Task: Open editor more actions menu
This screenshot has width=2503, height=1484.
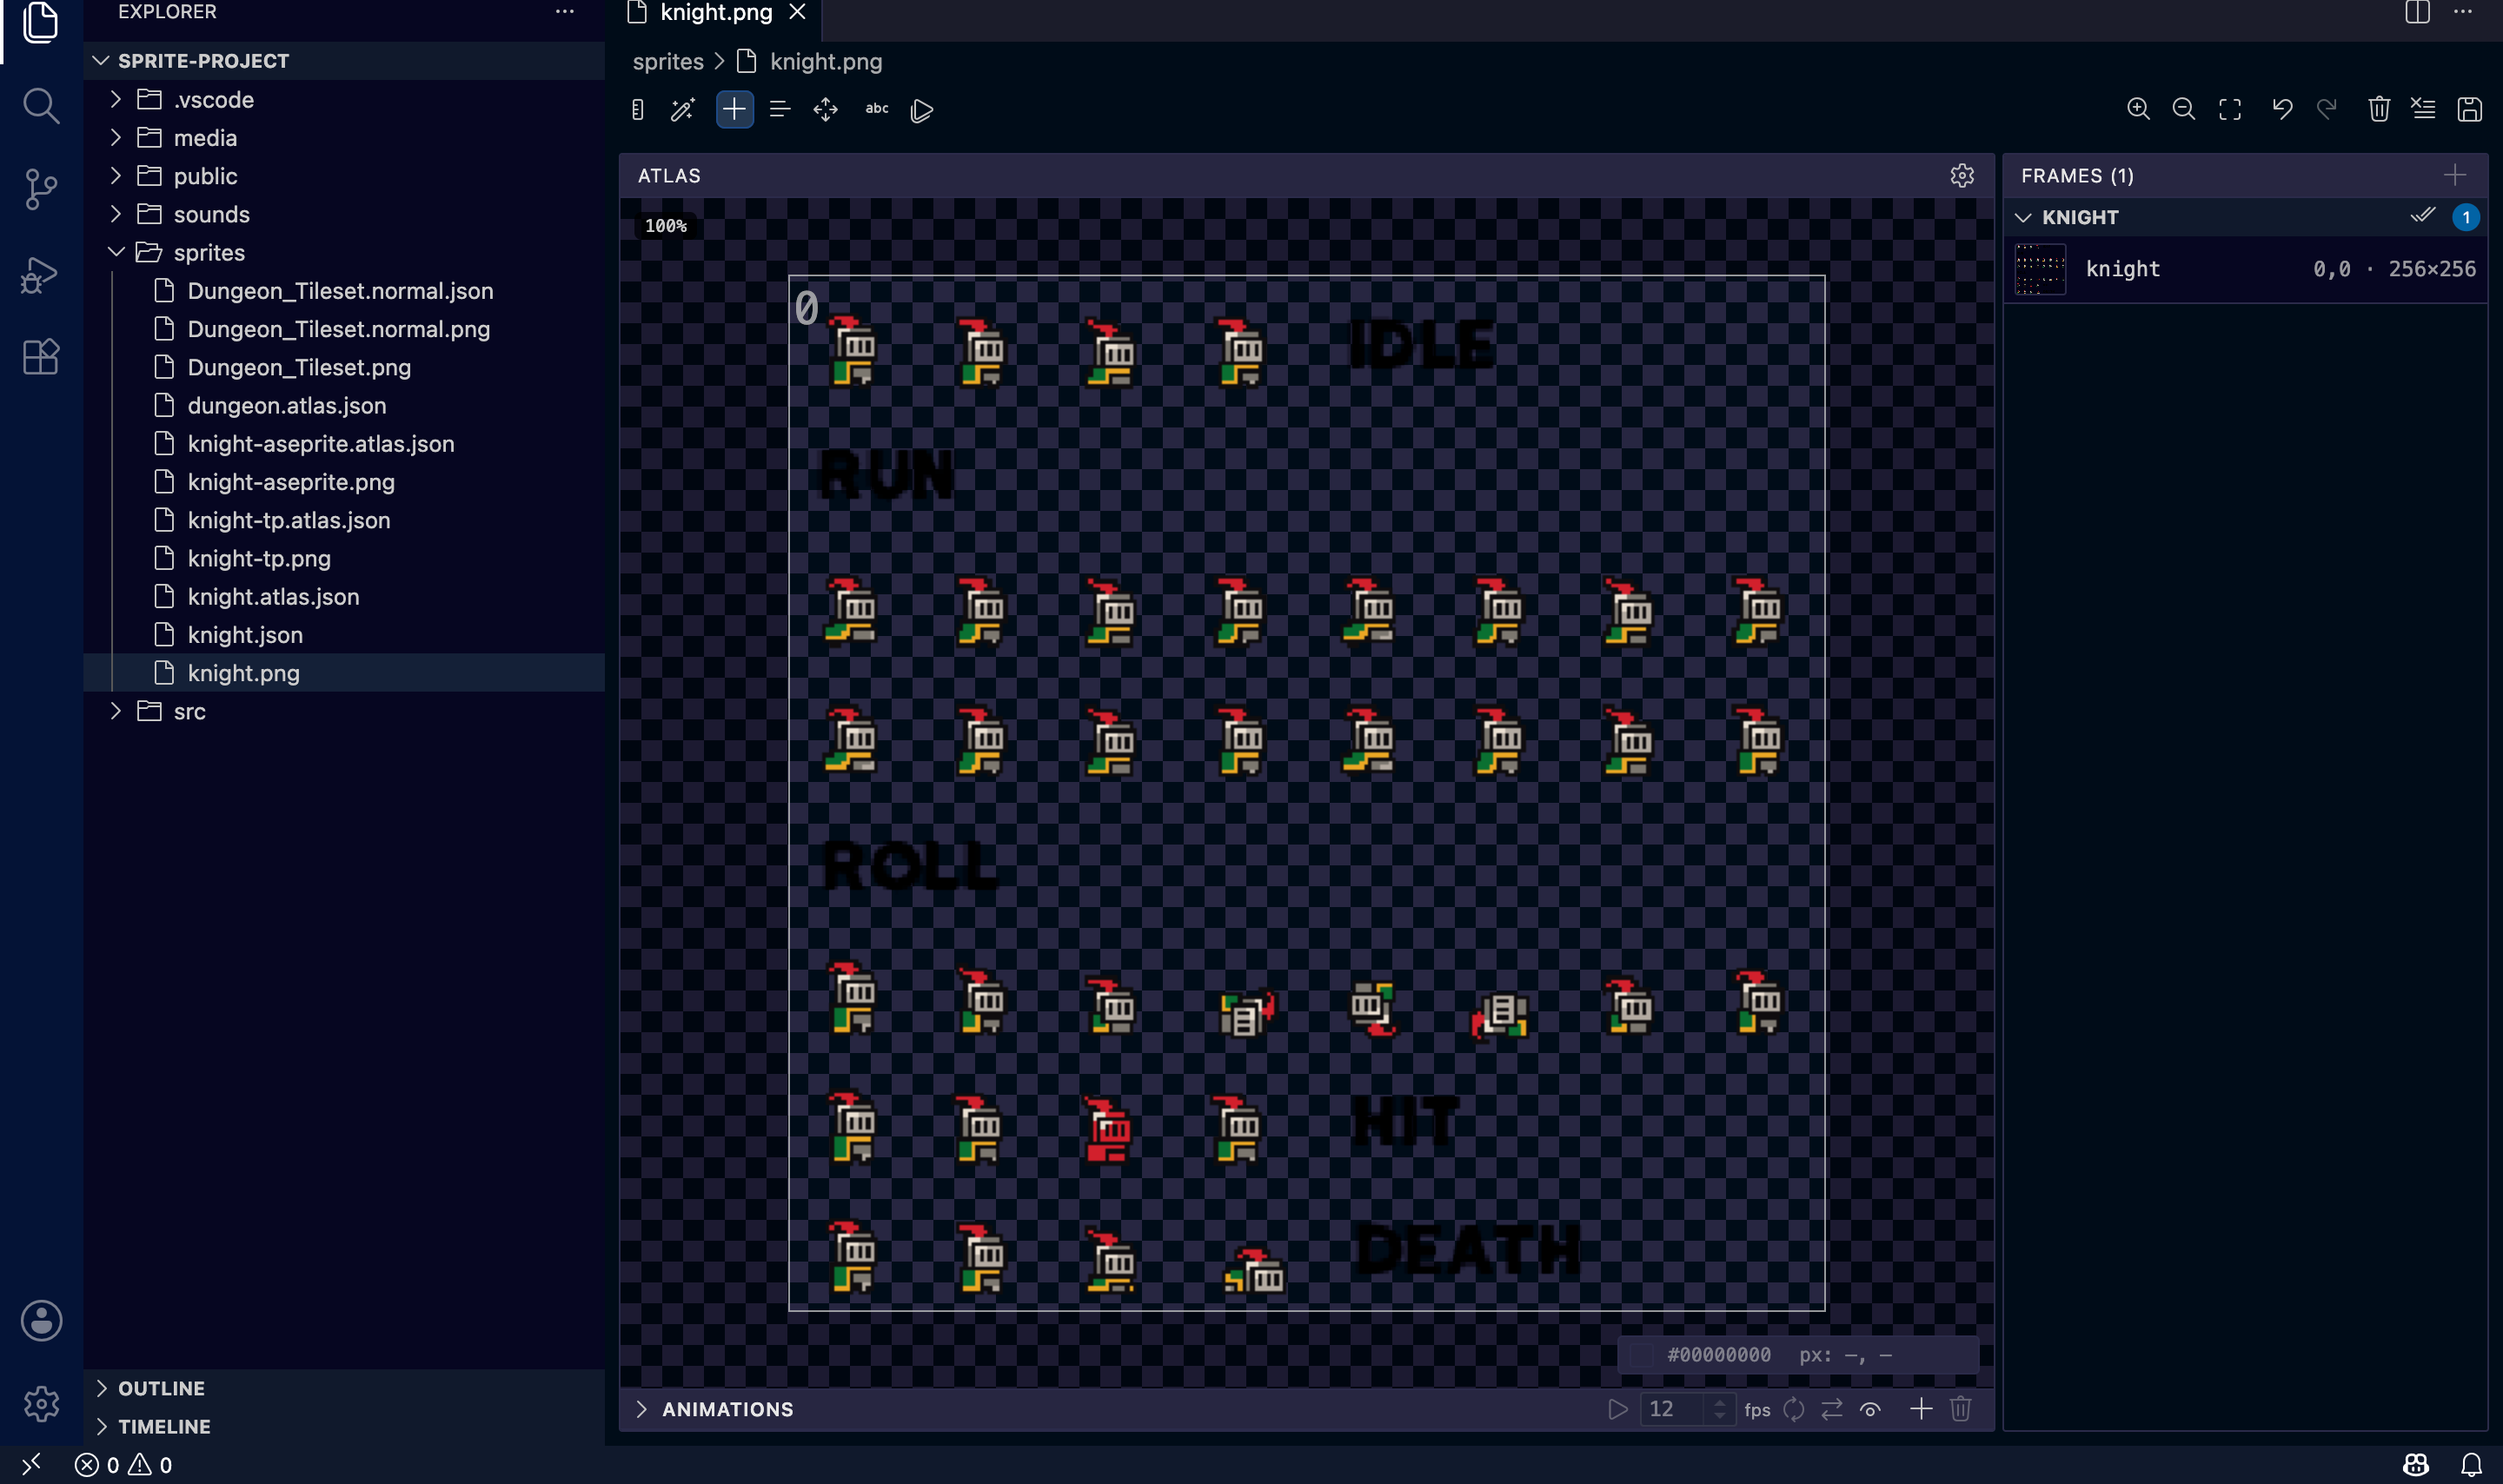Action: tap(2463, 12)
